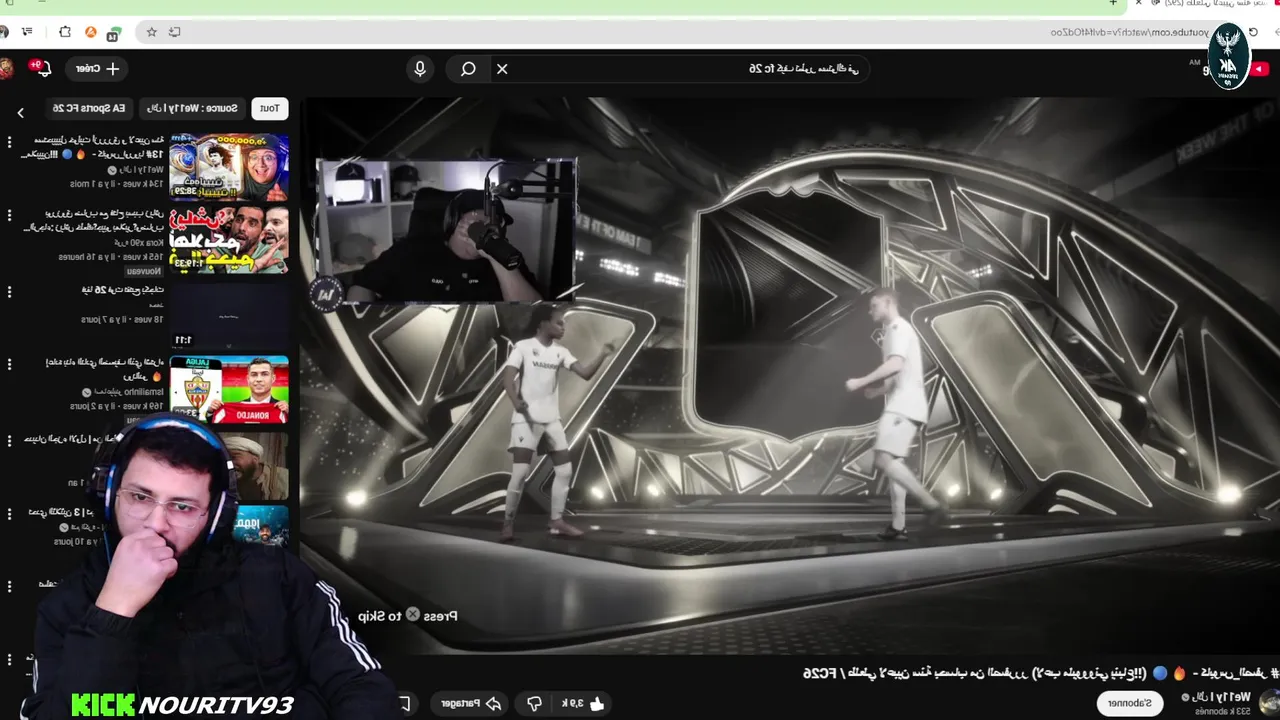
Task: Open a new browser tab with plus
Action: click(1113, 4)
